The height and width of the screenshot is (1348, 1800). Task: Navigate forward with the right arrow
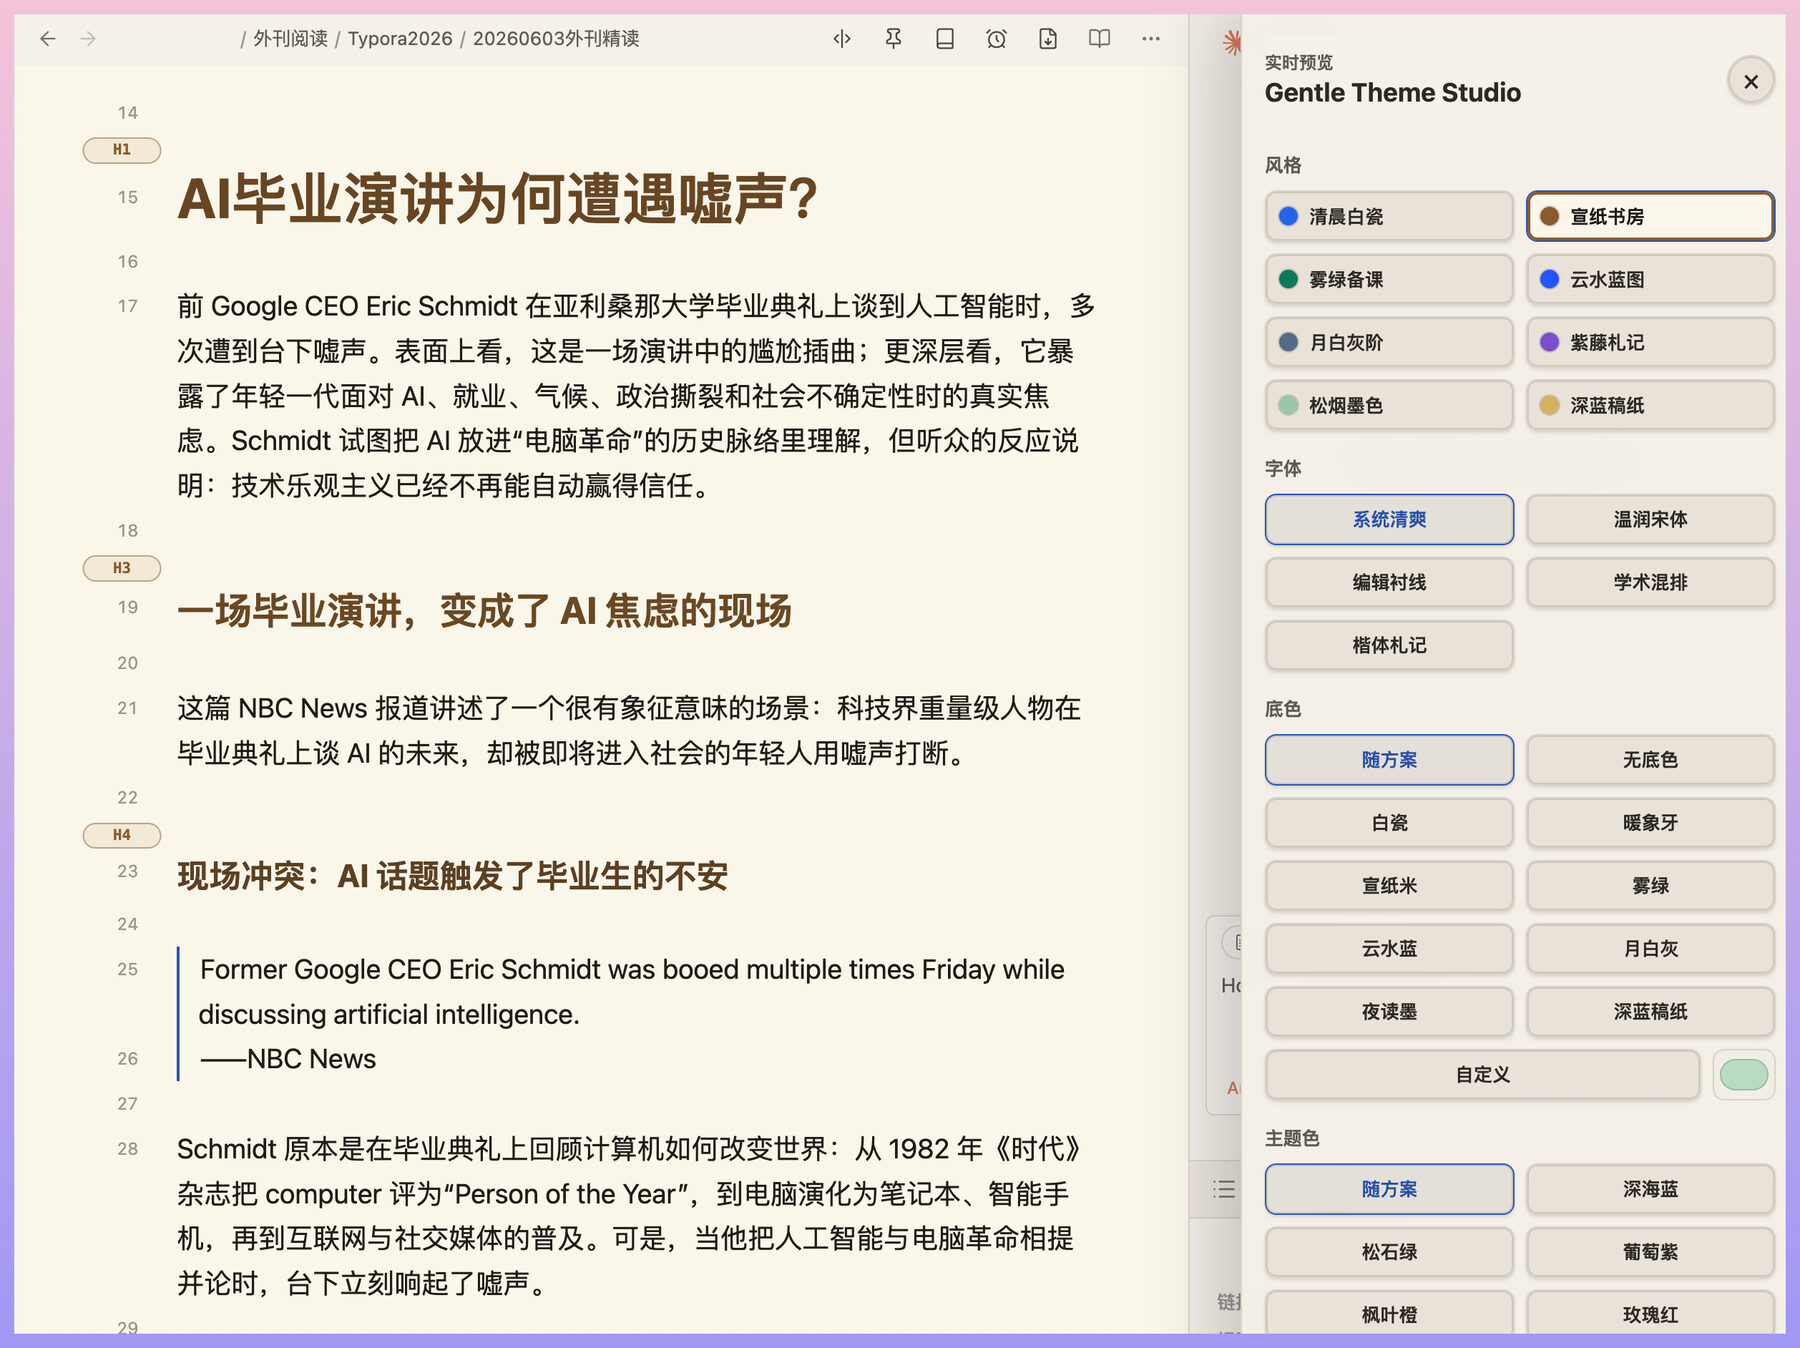(88, 39)
